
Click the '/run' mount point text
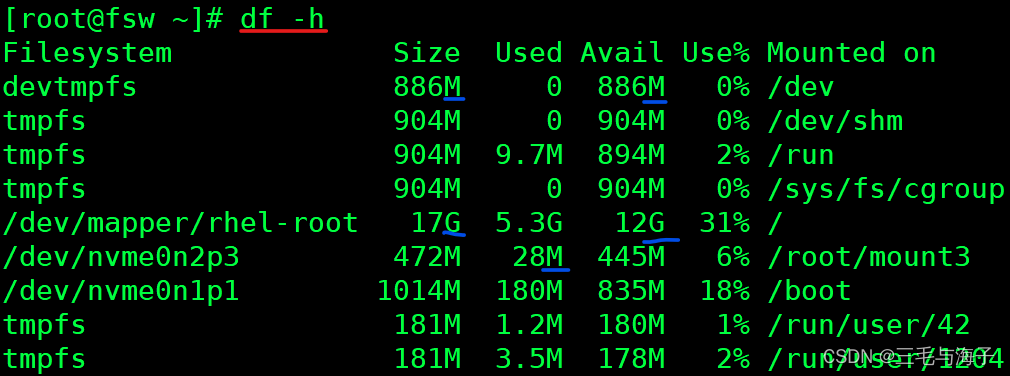[x=801, y=155]
